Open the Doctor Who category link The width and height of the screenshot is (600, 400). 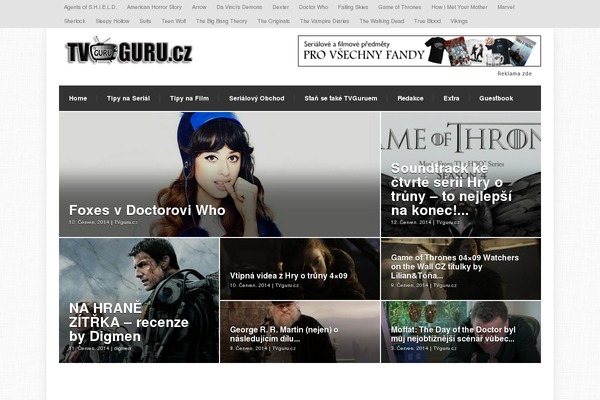[313, 7]
